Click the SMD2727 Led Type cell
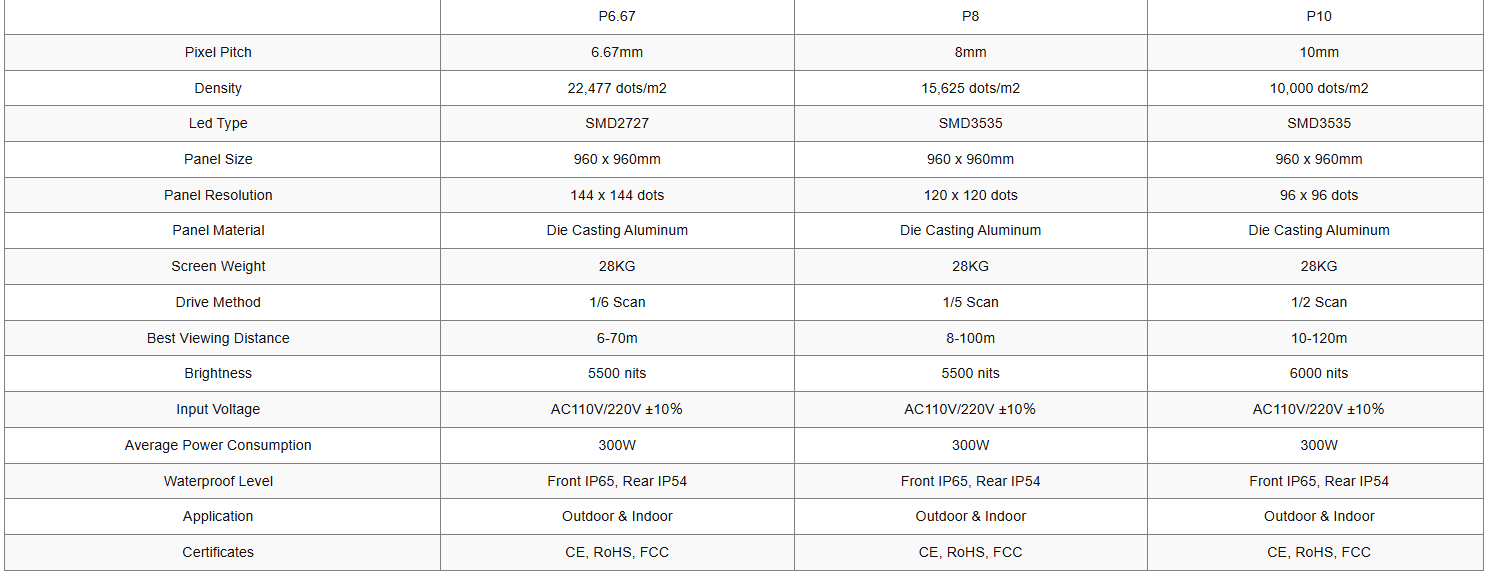The width and height of the screenshot is (1489, 581). tap(617, 124)
